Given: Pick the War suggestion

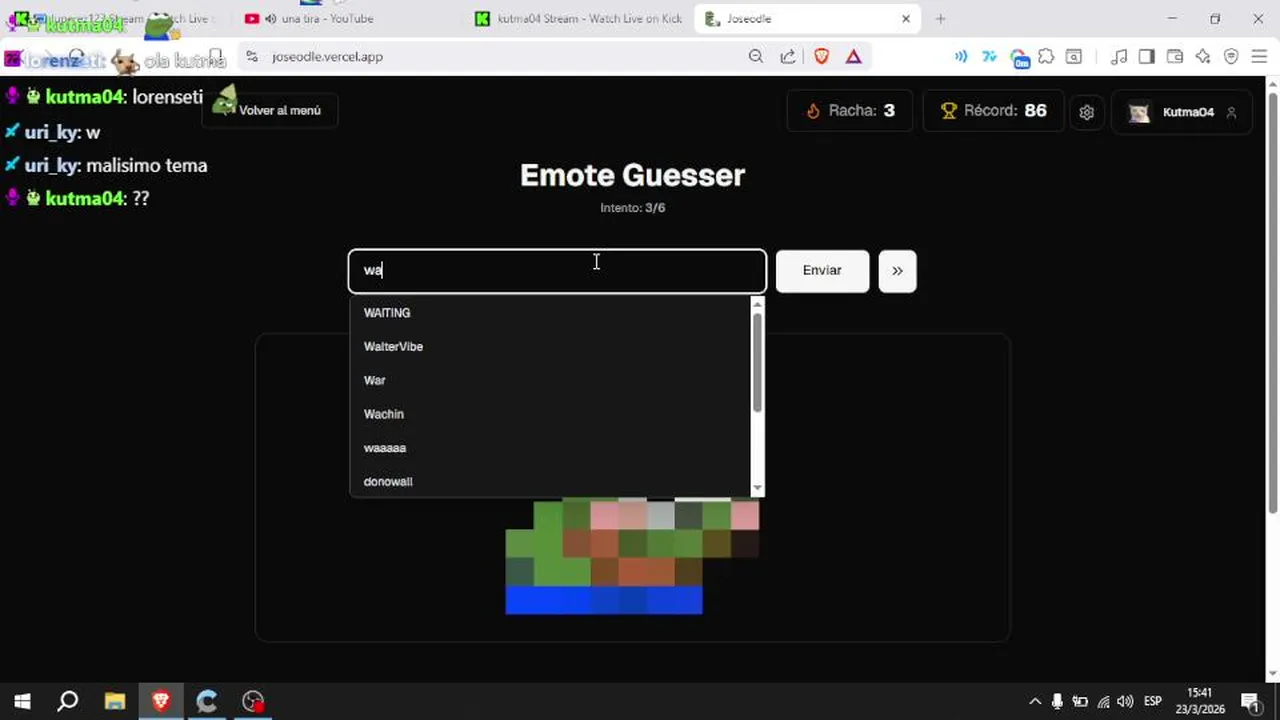Looking at the screenshot, I should tap(550, 381).
